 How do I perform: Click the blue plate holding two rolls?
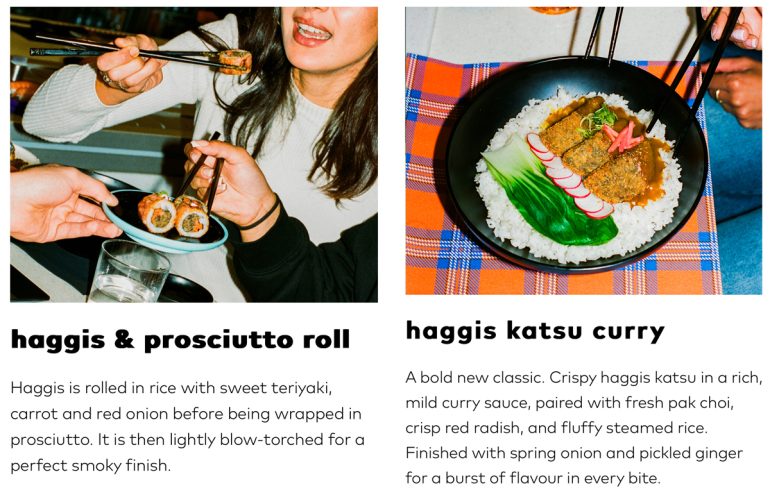(165, 222)
